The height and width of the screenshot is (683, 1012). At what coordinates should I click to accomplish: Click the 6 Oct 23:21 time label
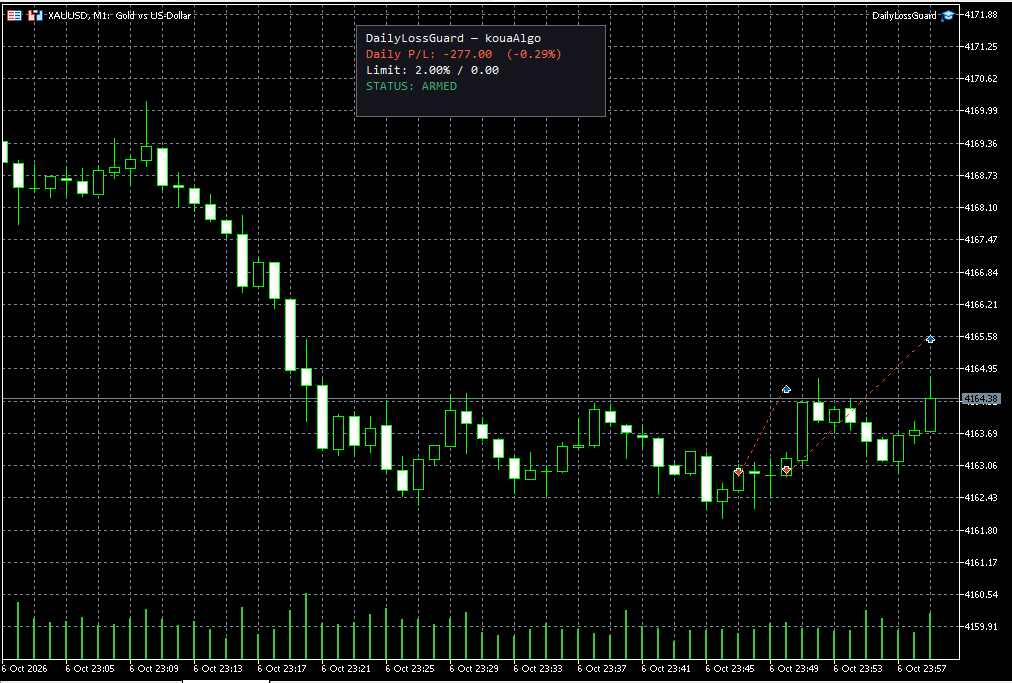tap(346, 668)
